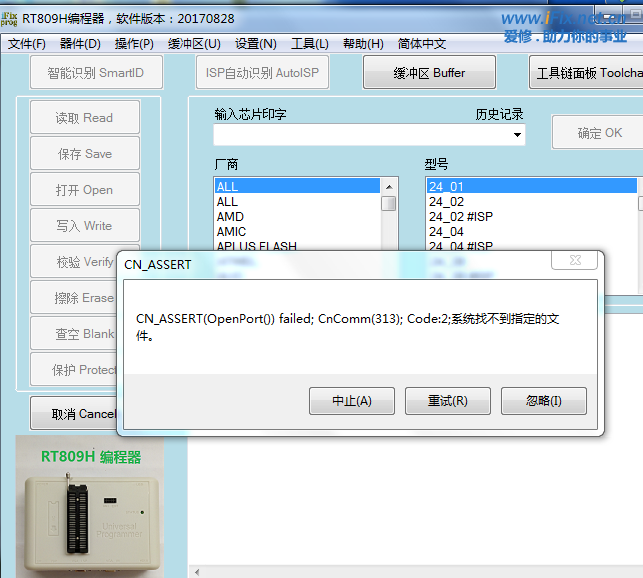Viewport: 643px width, 578px height.
Task: Click the 打开 Open button
Action: [85, 190]
